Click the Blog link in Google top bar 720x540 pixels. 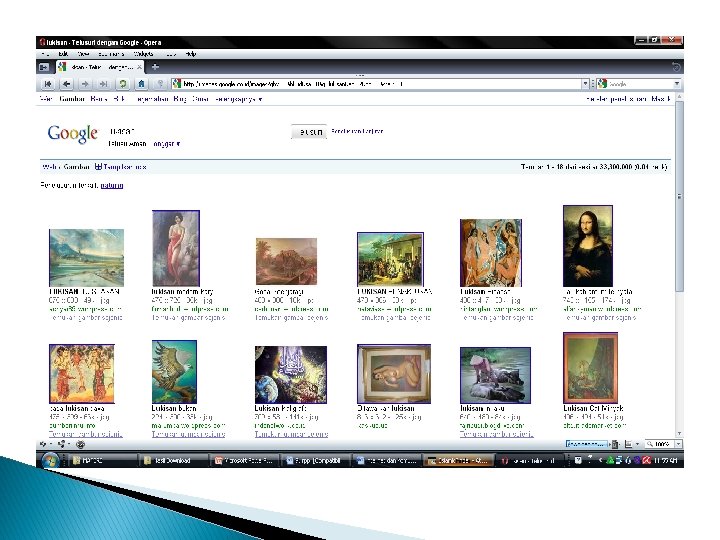(x=180, y=99)
